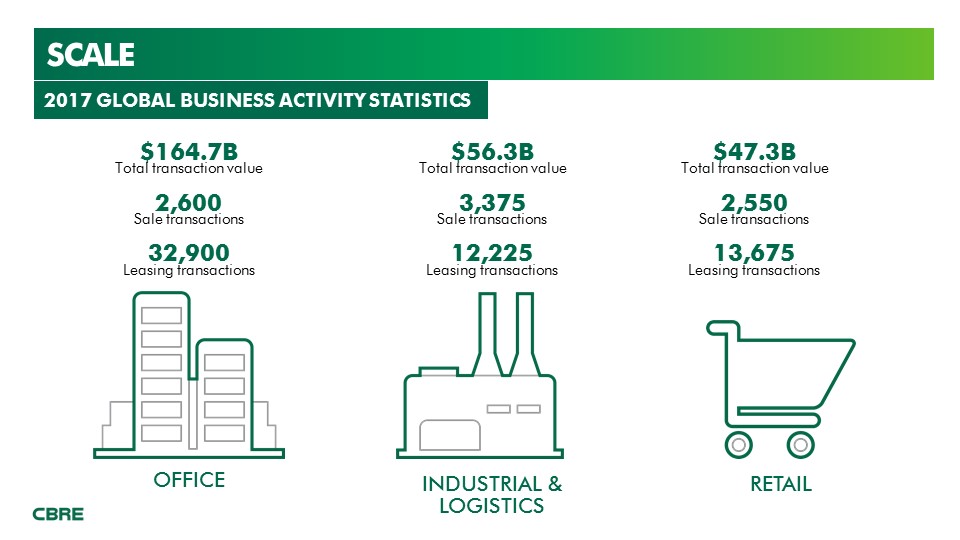Image resolution: width=960 pixels, height=540 pixels.
Task: Click the OFFICE label
Action: (x=189, y=480)
